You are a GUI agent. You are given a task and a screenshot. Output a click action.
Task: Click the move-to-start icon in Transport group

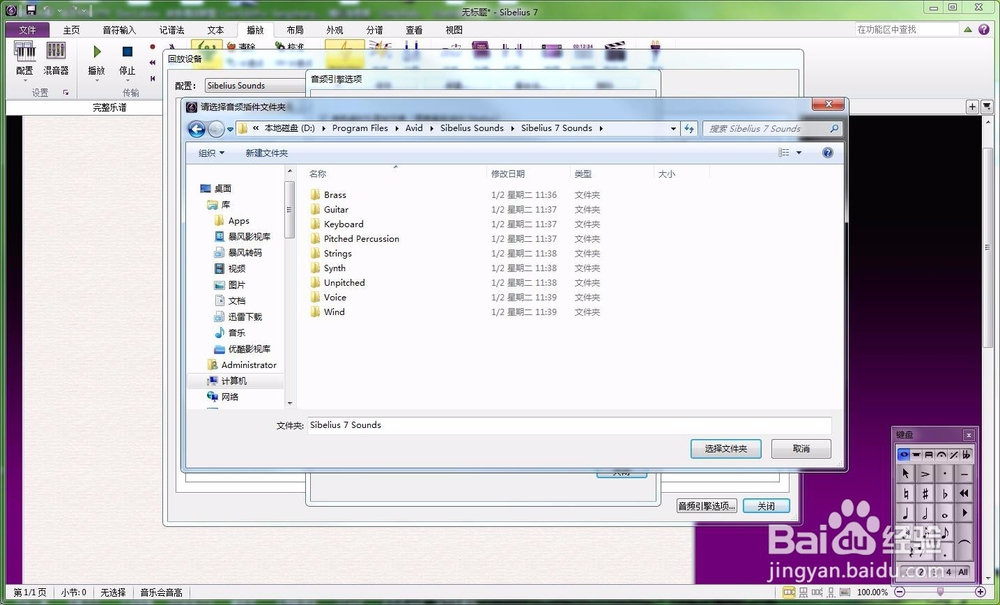152,78
